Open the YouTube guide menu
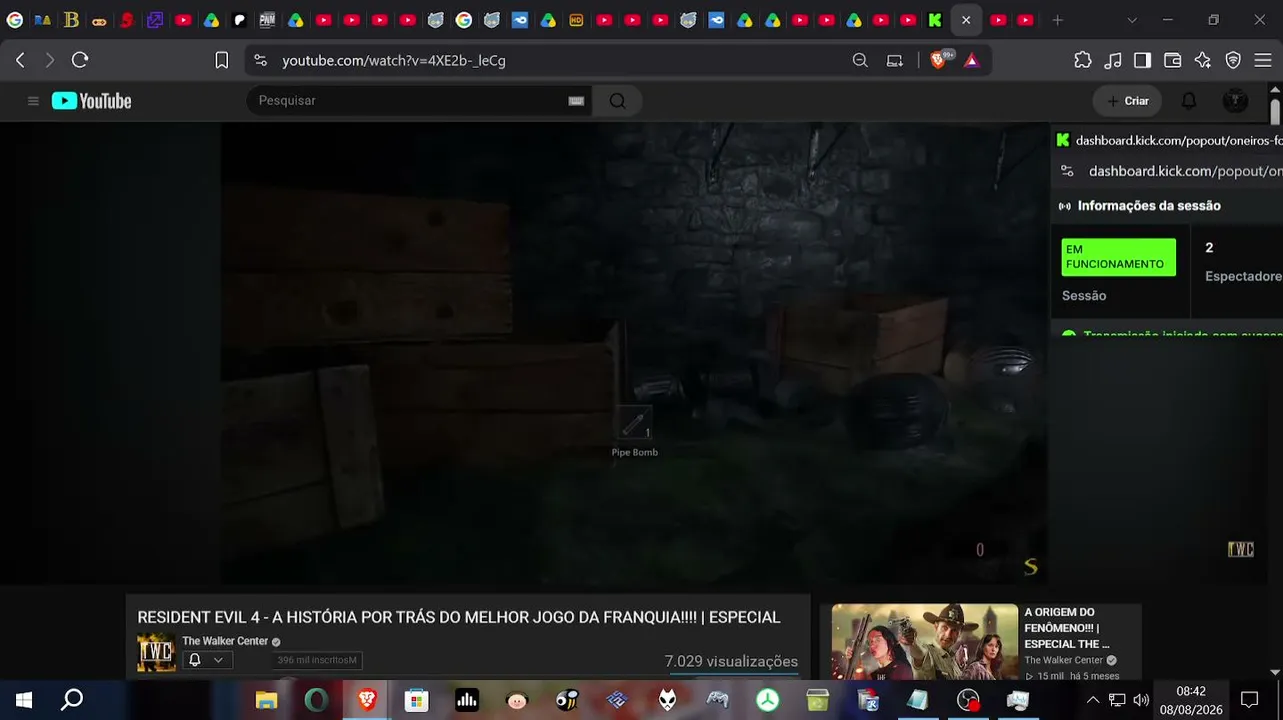 [x=33, y=101]
